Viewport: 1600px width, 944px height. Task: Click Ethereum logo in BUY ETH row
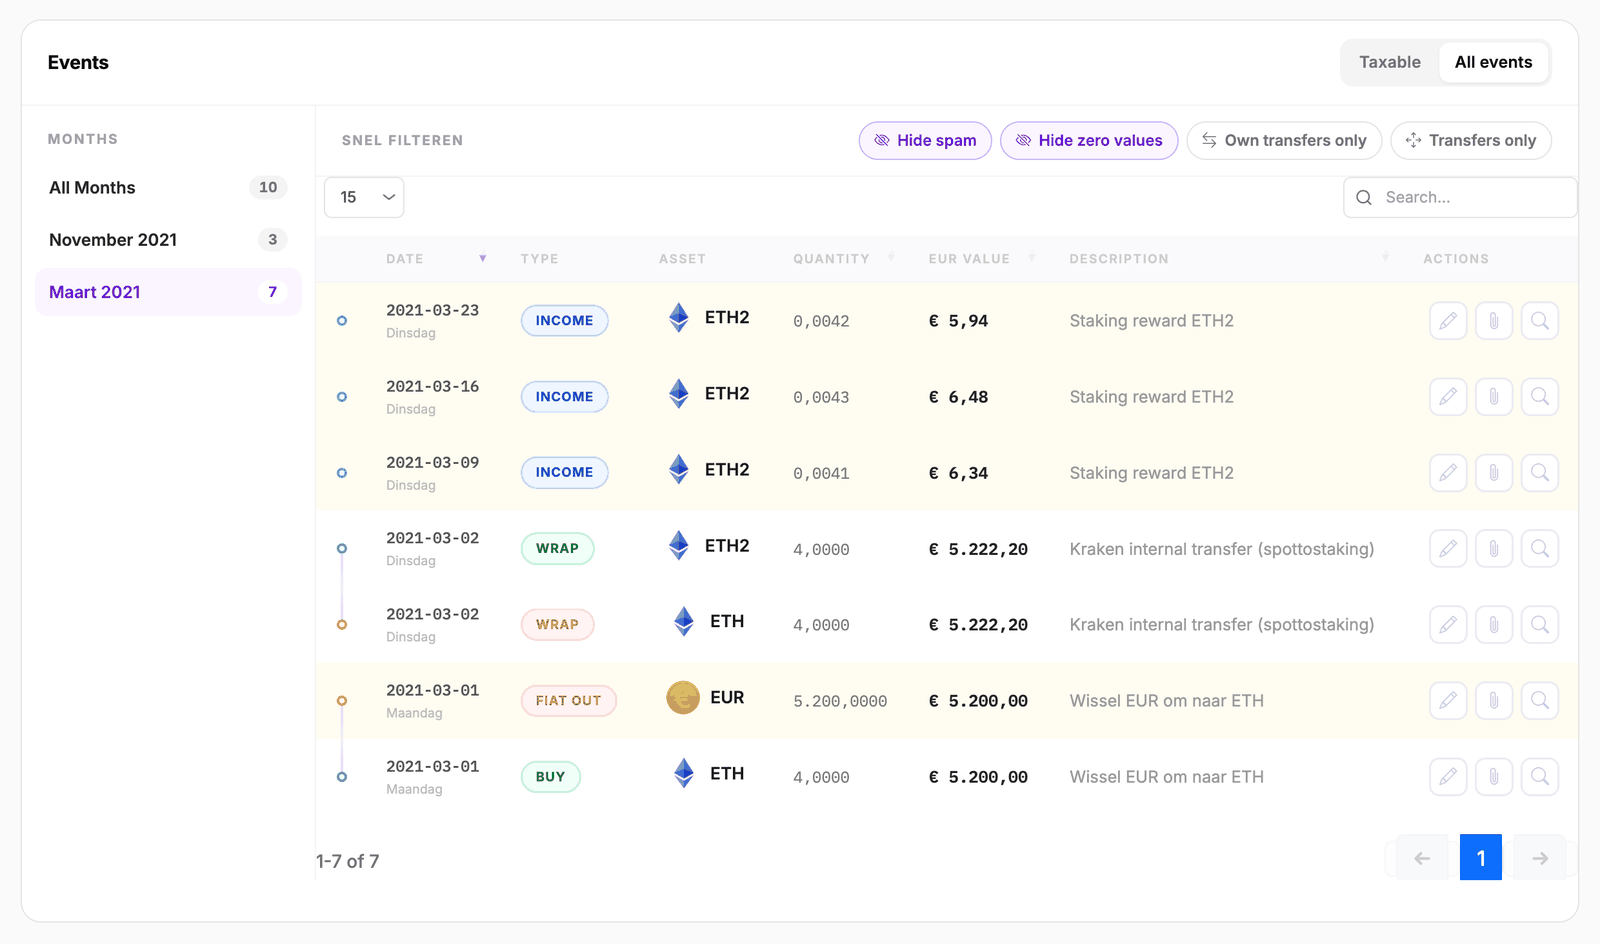point(684,773)
